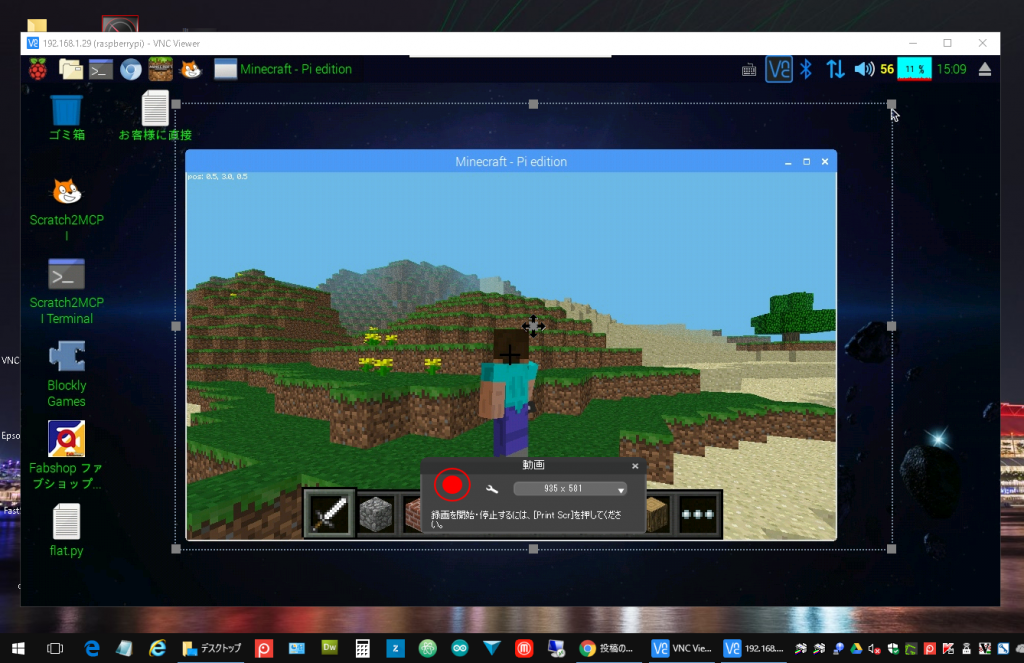Minimize the VNC Viewer window
The width and height of the screenshot is (1024, 663).
[913, 43]
